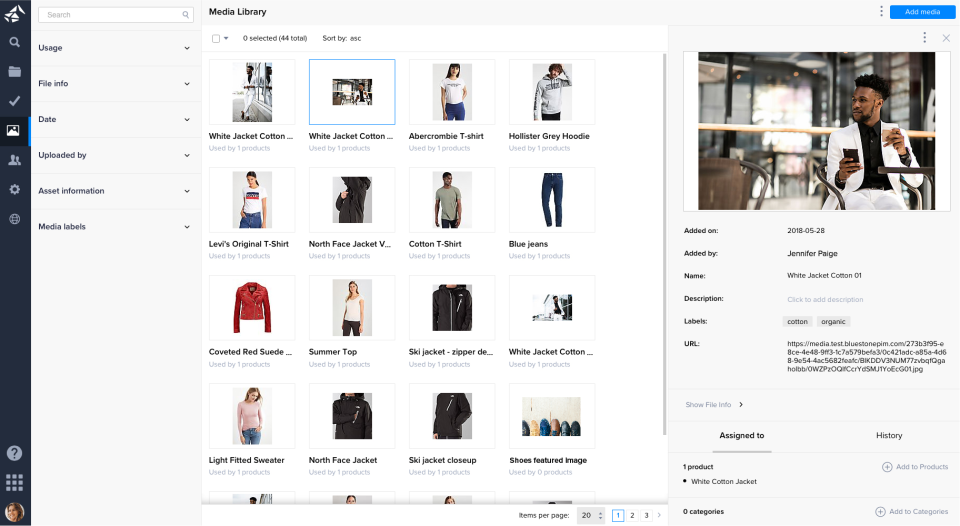
Task: Click the large preview image of White Jacket
Action: click(x=817, y=131)
